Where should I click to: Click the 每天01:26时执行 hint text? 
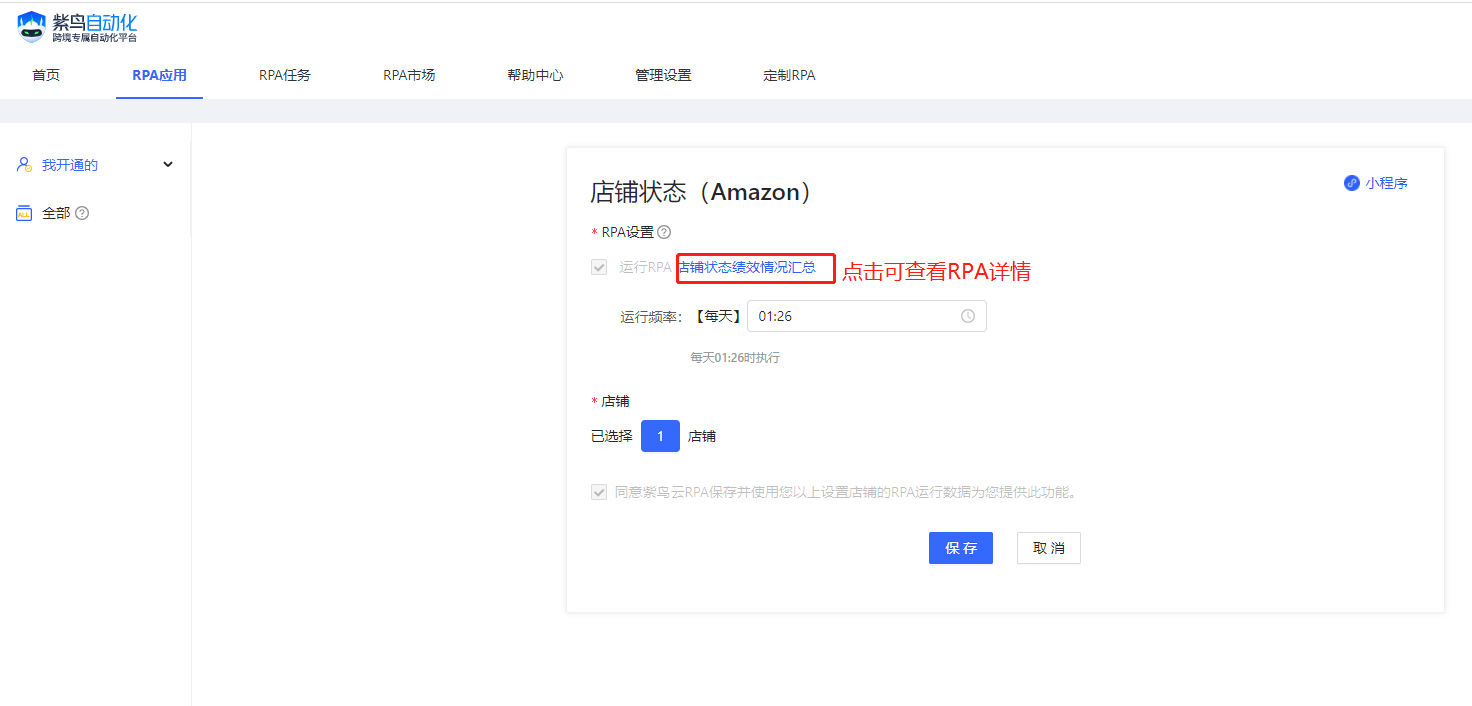(735, 357)
